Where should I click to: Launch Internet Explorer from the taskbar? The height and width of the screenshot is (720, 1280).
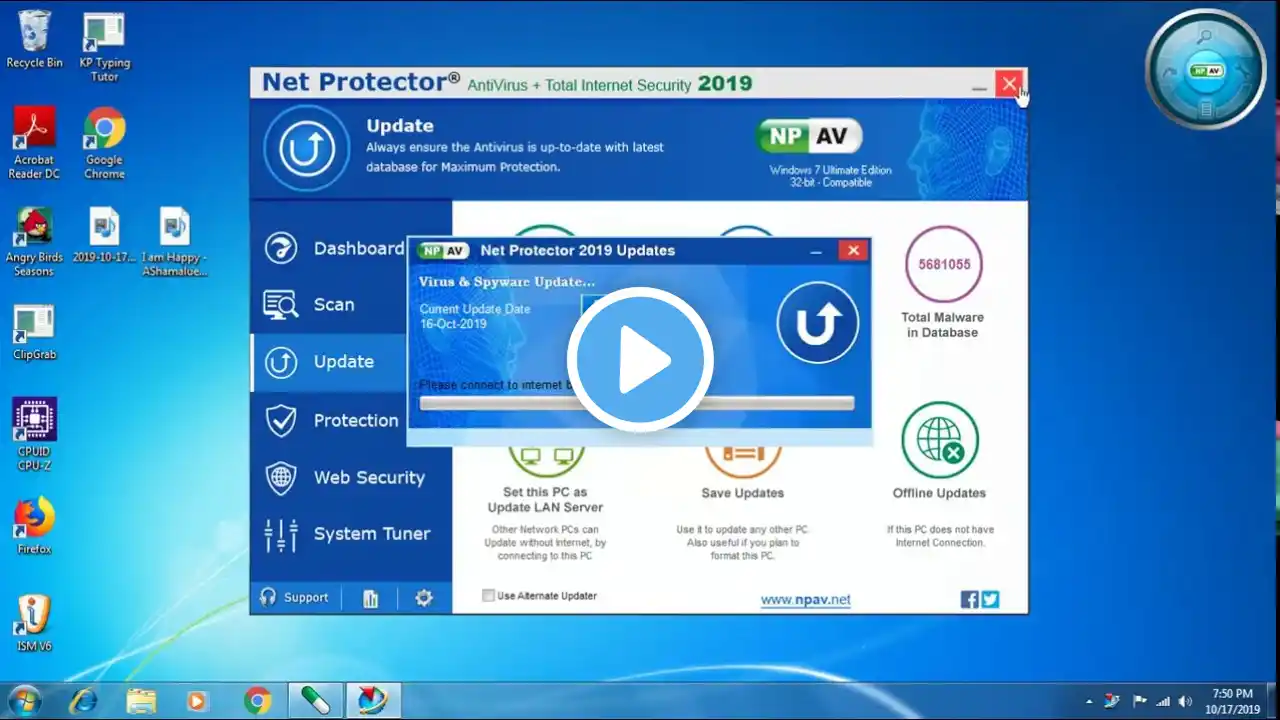pyautogui.click(x=83, y=700)
